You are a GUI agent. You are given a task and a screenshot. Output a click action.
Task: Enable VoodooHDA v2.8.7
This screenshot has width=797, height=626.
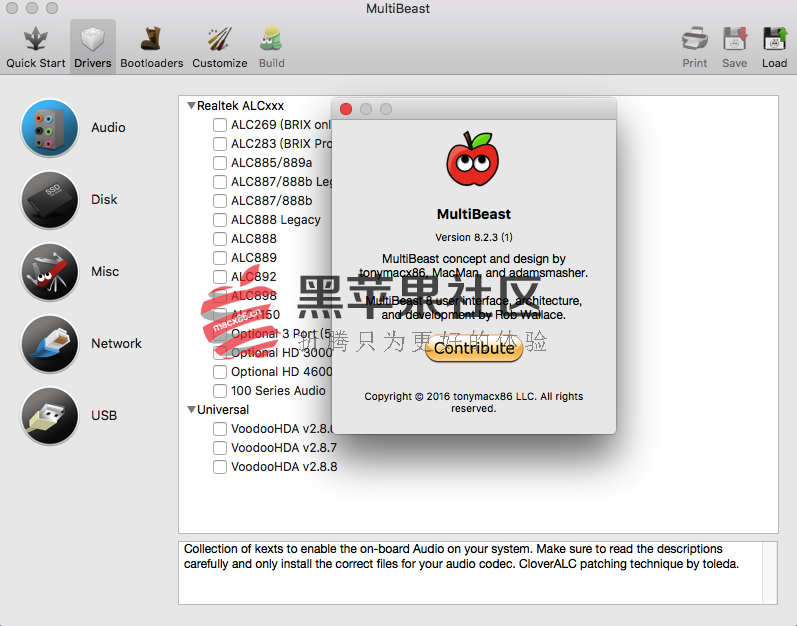220,448
